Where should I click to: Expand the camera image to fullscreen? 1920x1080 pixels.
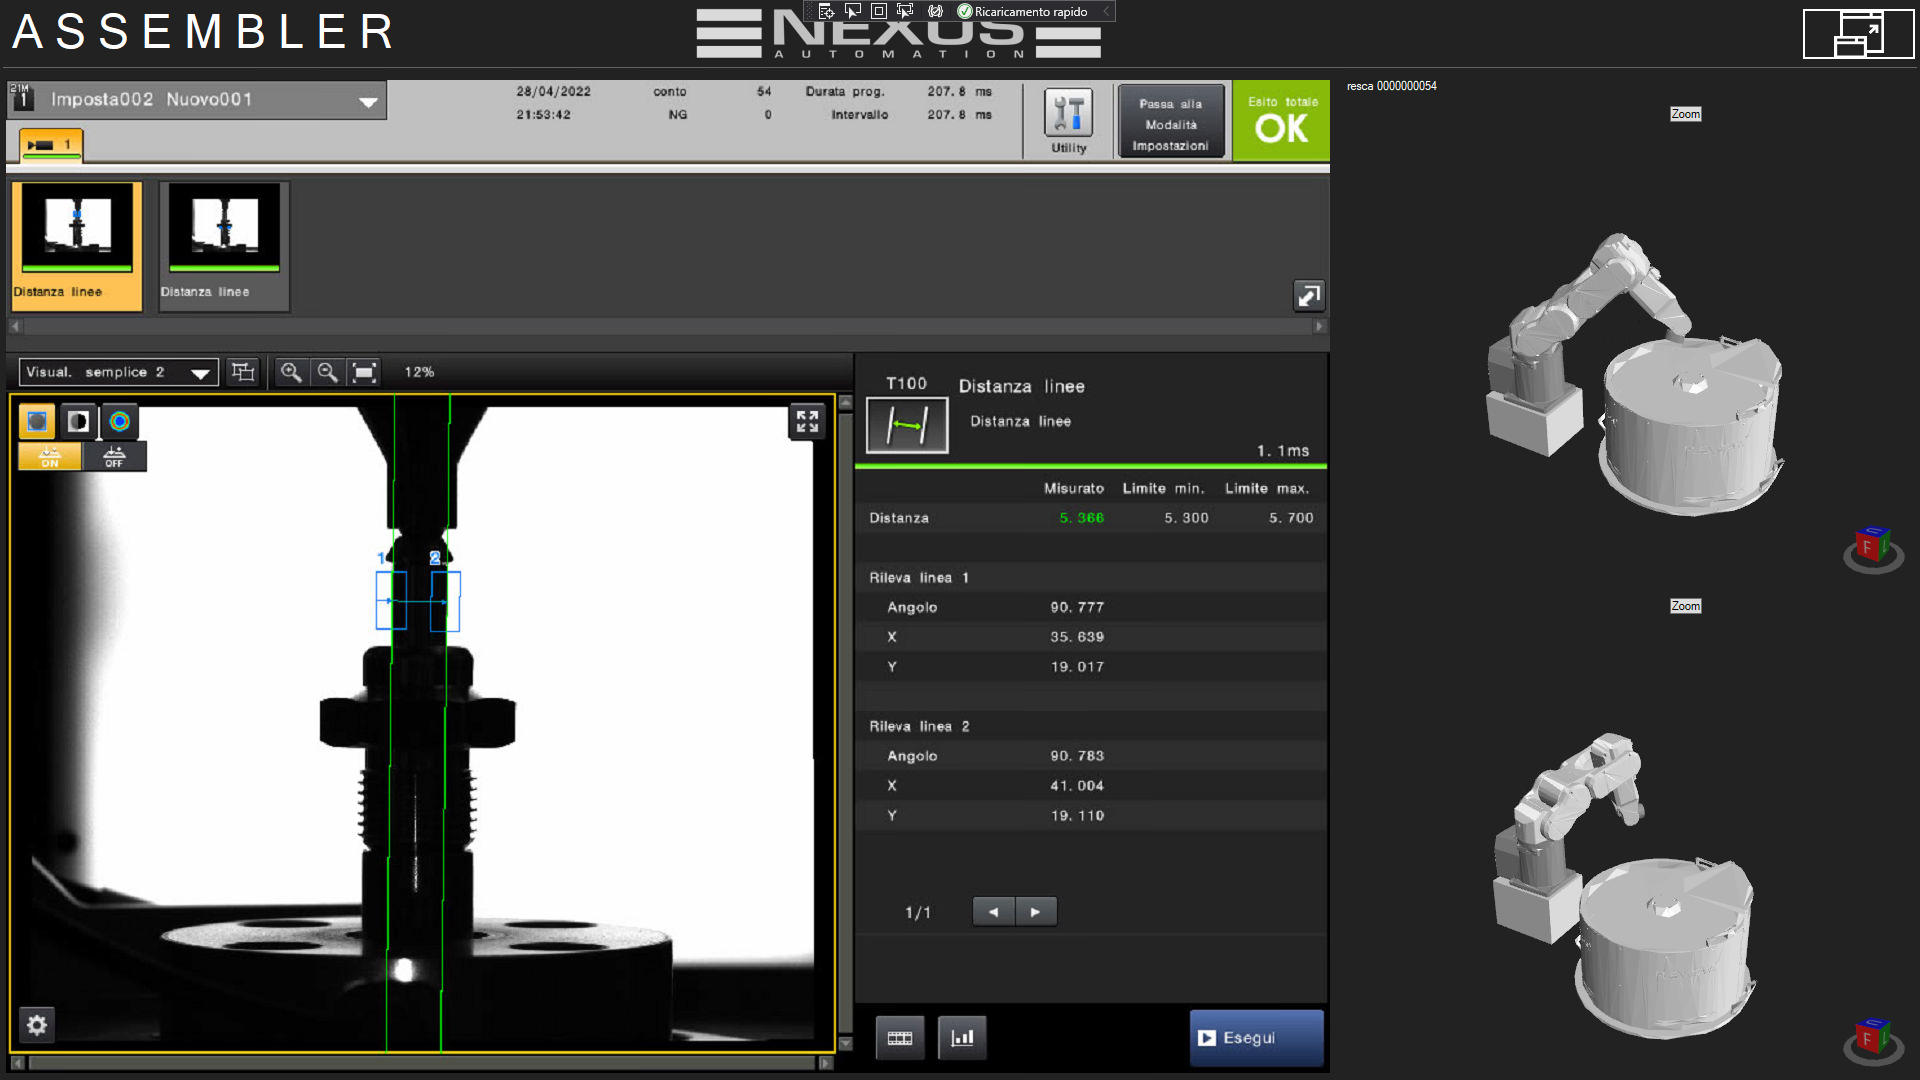(x=807, y=421)
